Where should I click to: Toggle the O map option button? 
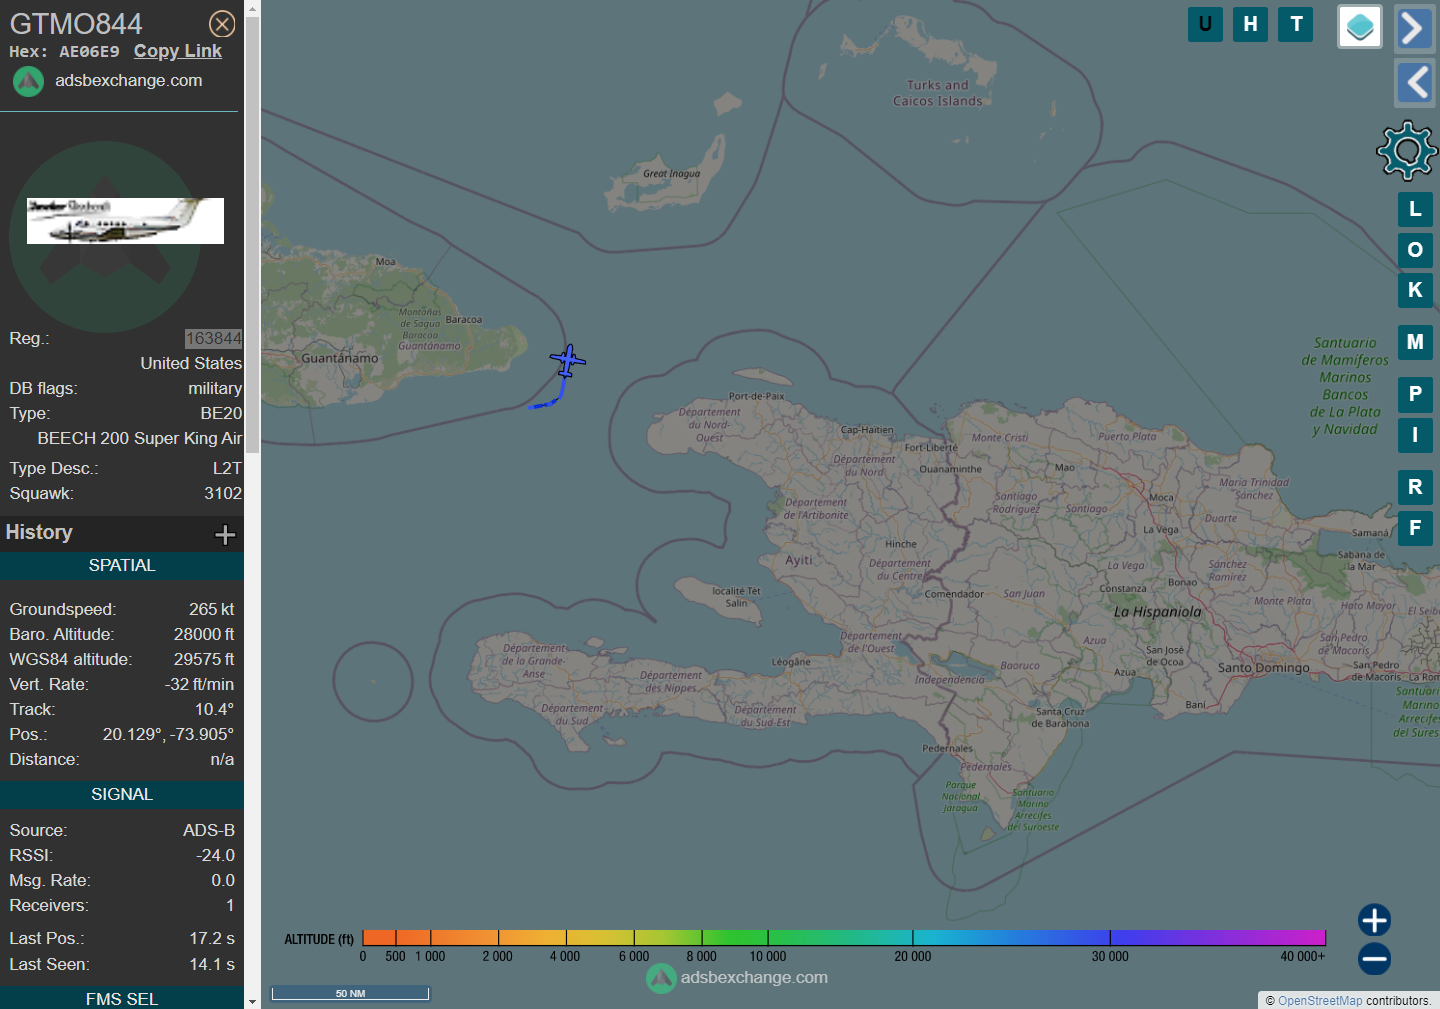[1415, 250]
